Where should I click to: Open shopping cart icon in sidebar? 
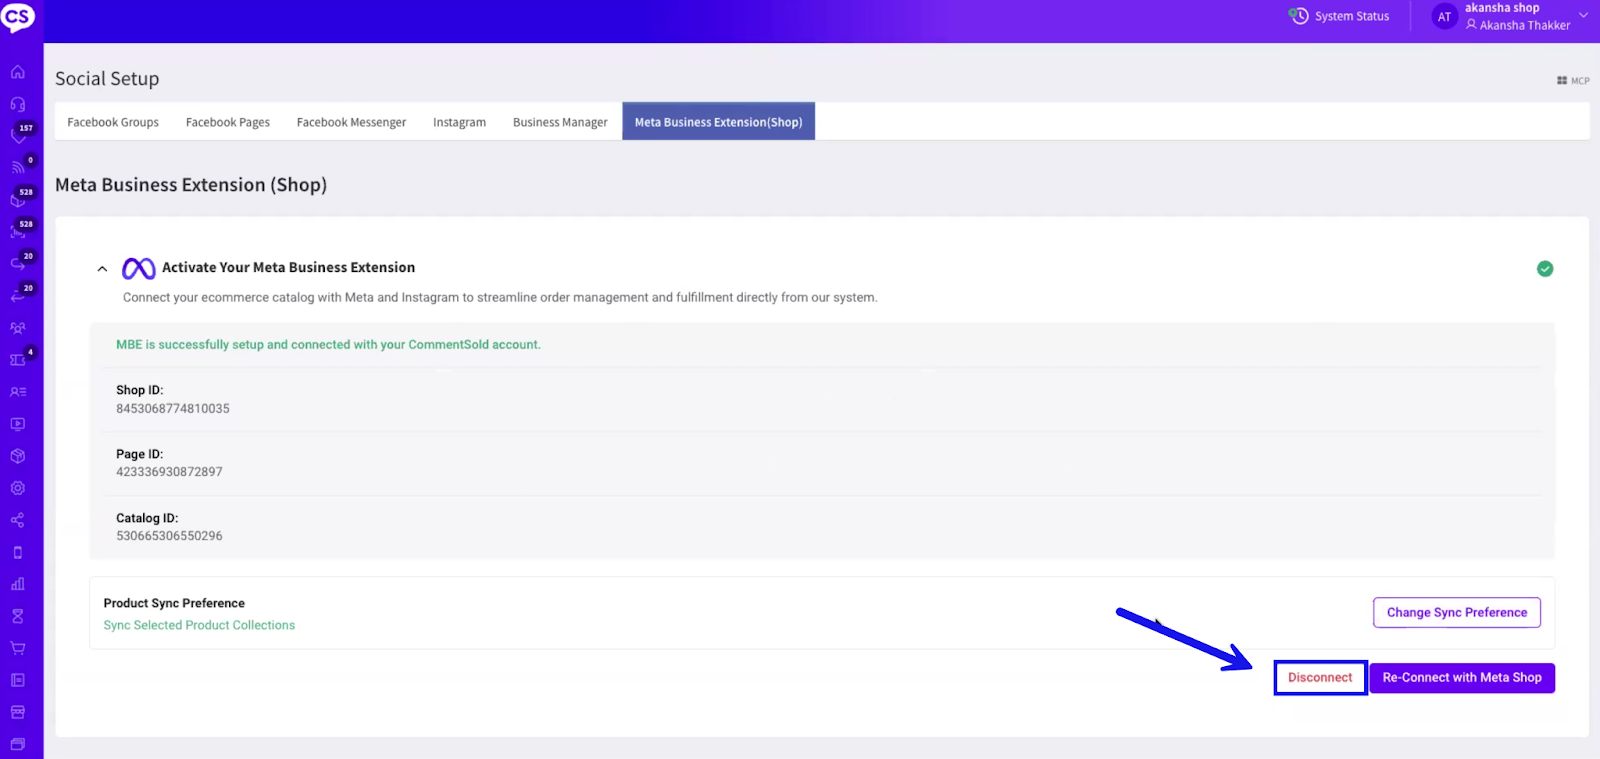[18, 648]
